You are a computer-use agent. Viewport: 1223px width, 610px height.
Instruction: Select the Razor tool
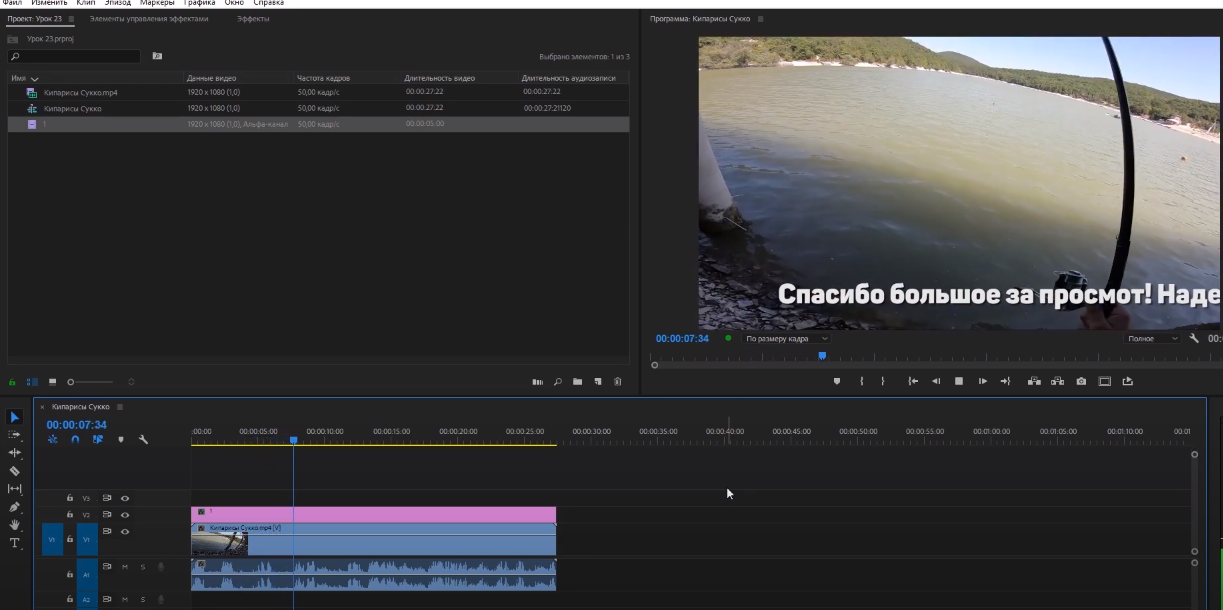14,470
